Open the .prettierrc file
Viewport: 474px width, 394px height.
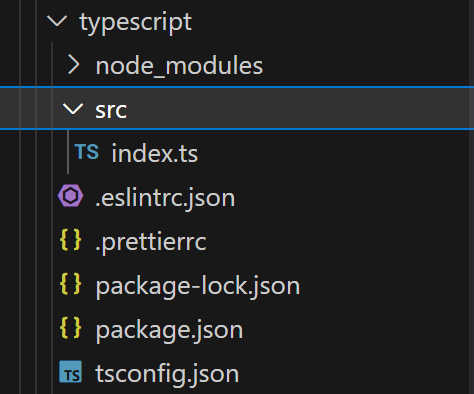[151, 242]
